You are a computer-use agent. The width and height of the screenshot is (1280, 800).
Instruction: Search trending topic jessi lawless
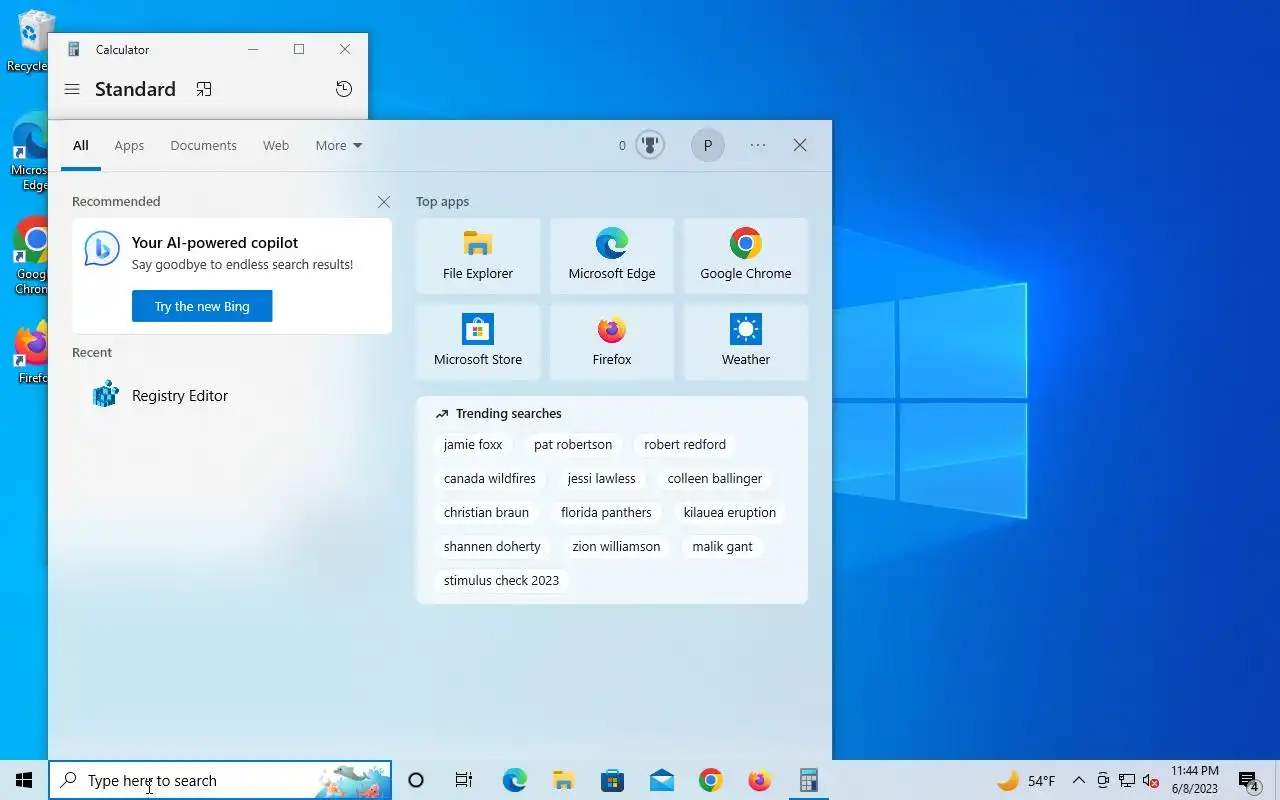[601, 478]
